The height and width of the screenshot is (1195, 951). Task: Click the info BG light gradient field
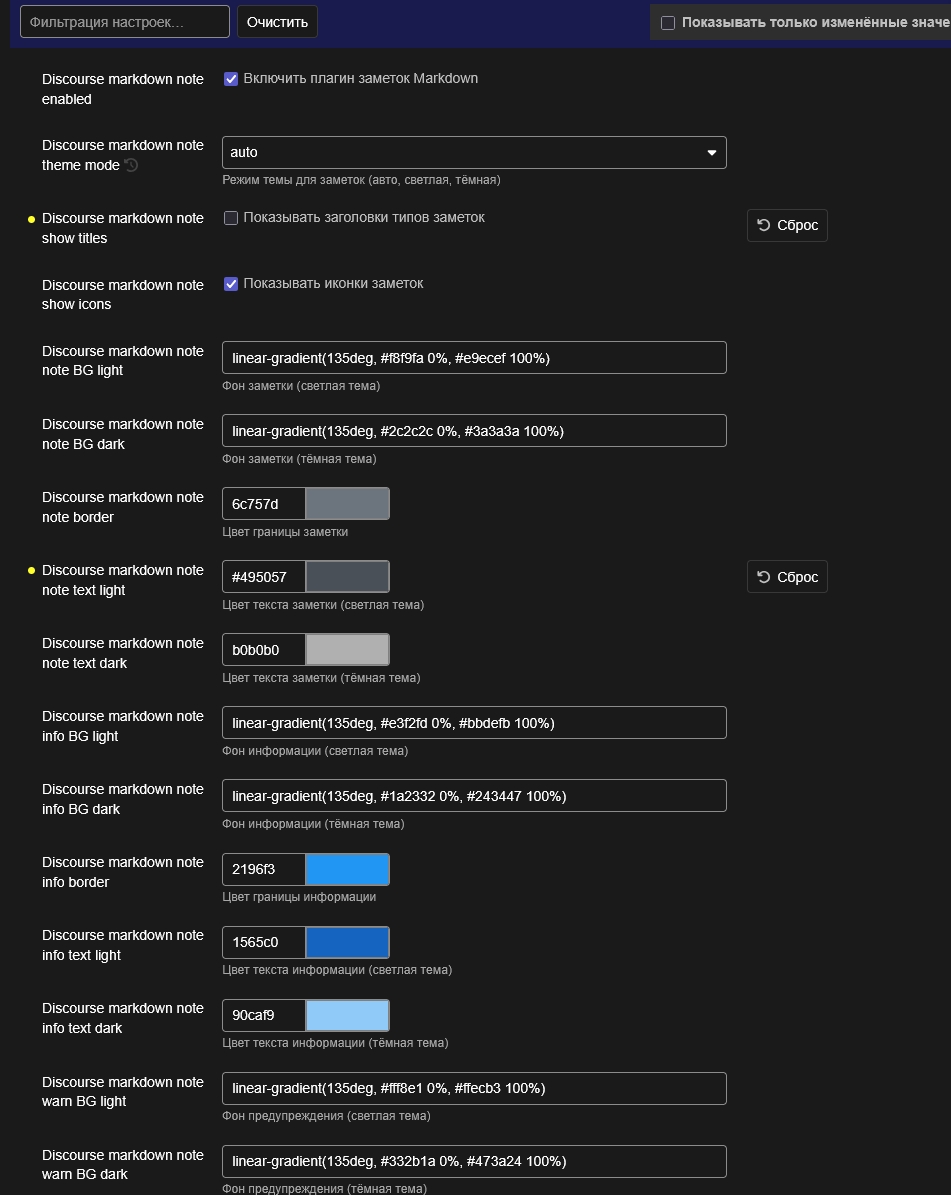(x=474, y=723)
